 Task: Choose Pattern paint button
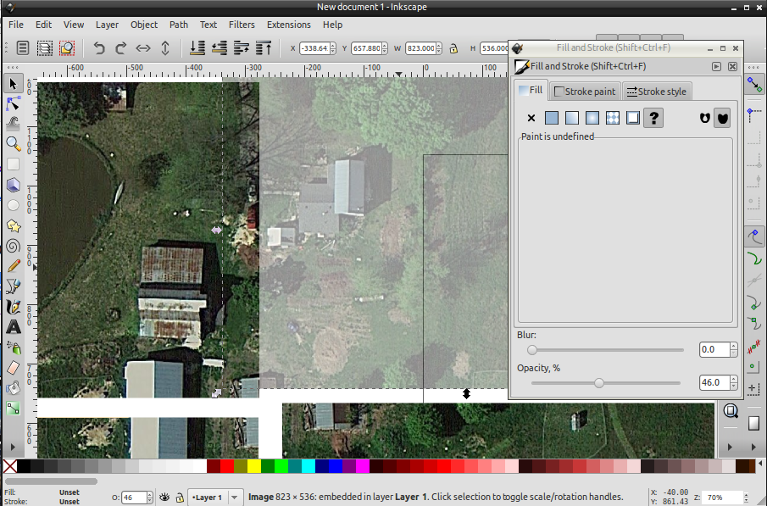612,118
